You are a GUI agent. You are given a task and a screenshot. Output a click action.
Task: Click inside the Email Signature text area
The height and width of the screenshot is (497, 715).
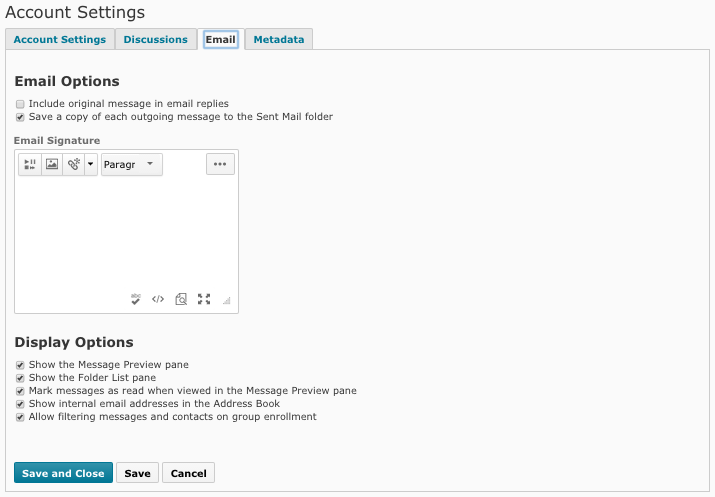126,235
